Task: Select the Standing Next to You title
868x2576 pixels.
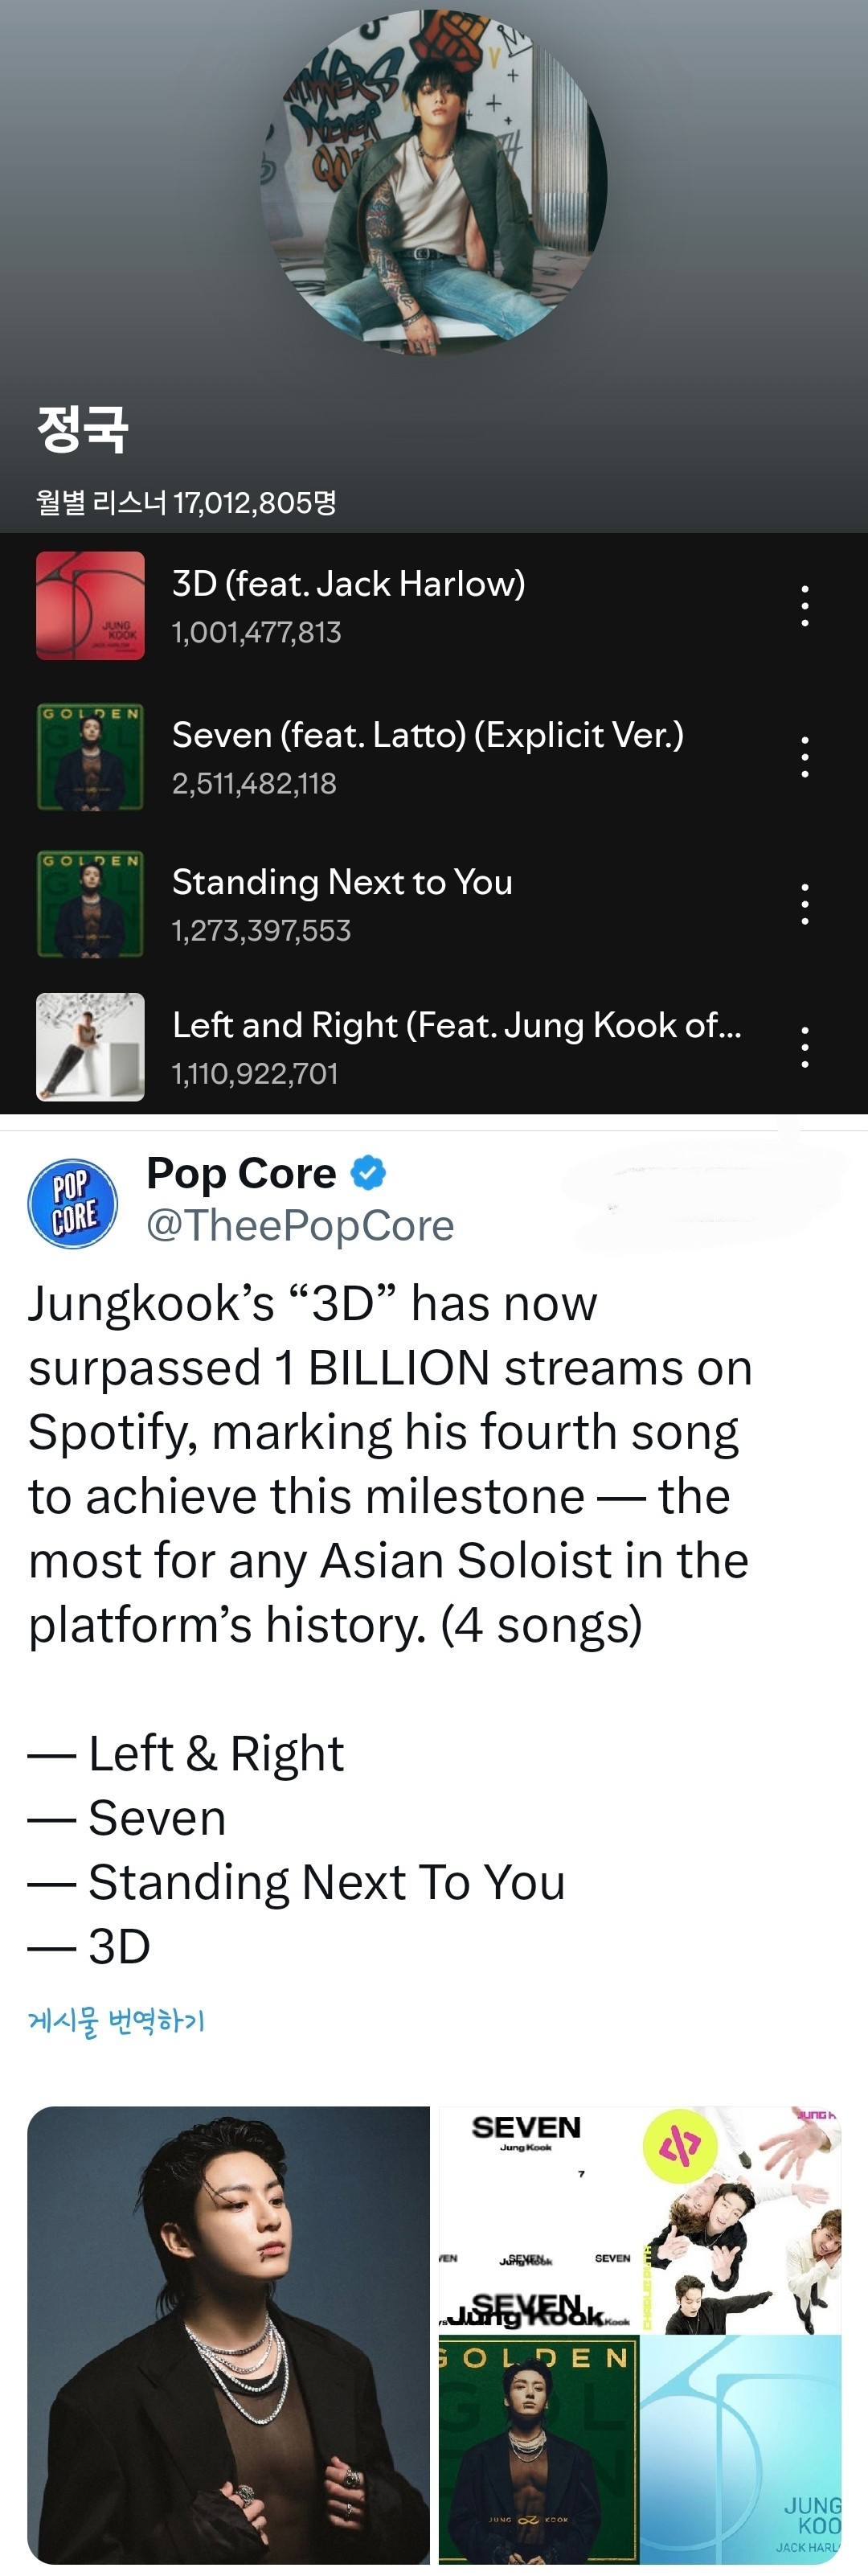Action: pyautogui.click(x=342, y=882)
